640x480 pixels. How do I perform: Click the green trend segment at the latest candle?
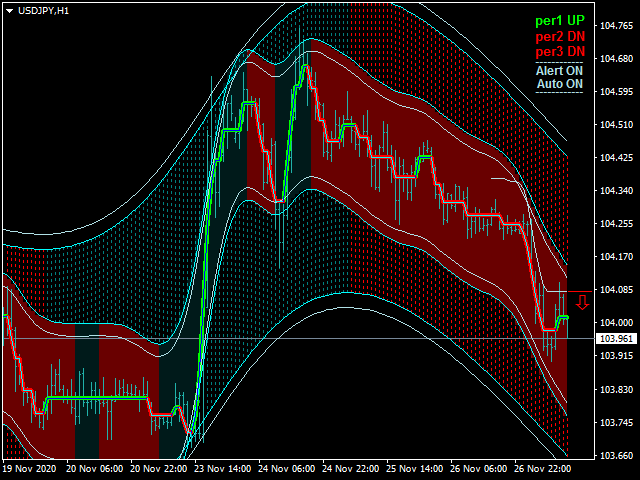pos(562,317)
